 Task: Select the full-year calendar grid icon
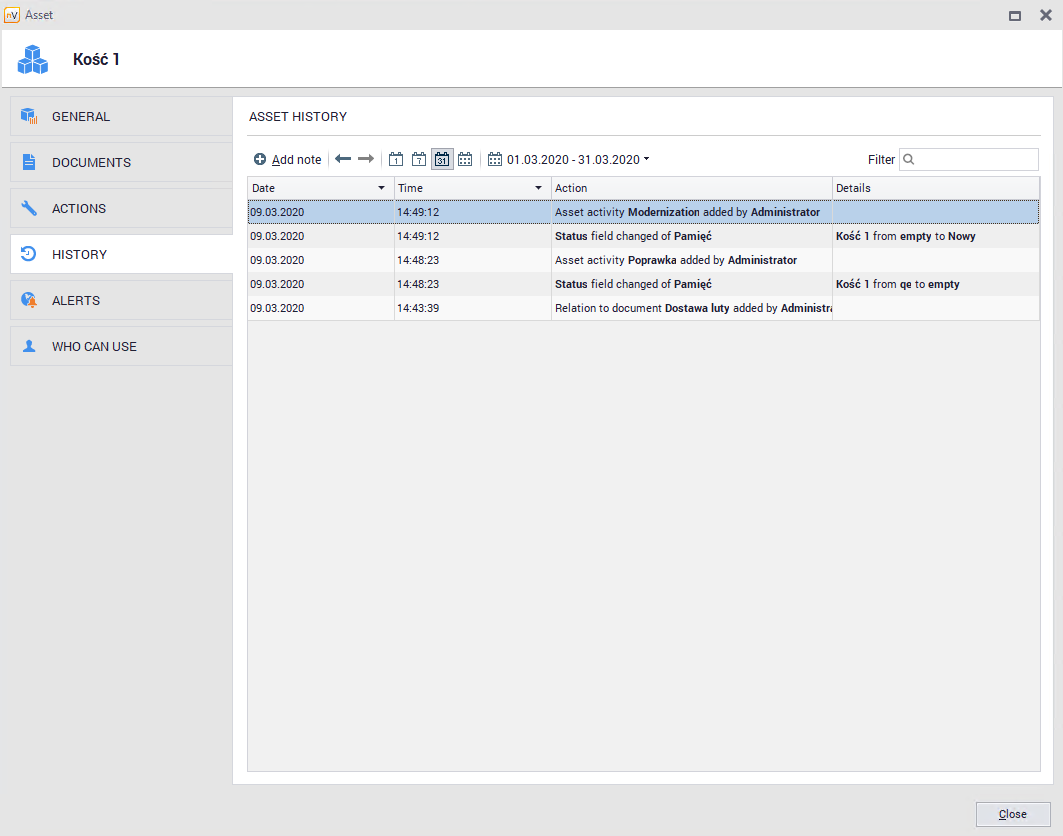465,159
